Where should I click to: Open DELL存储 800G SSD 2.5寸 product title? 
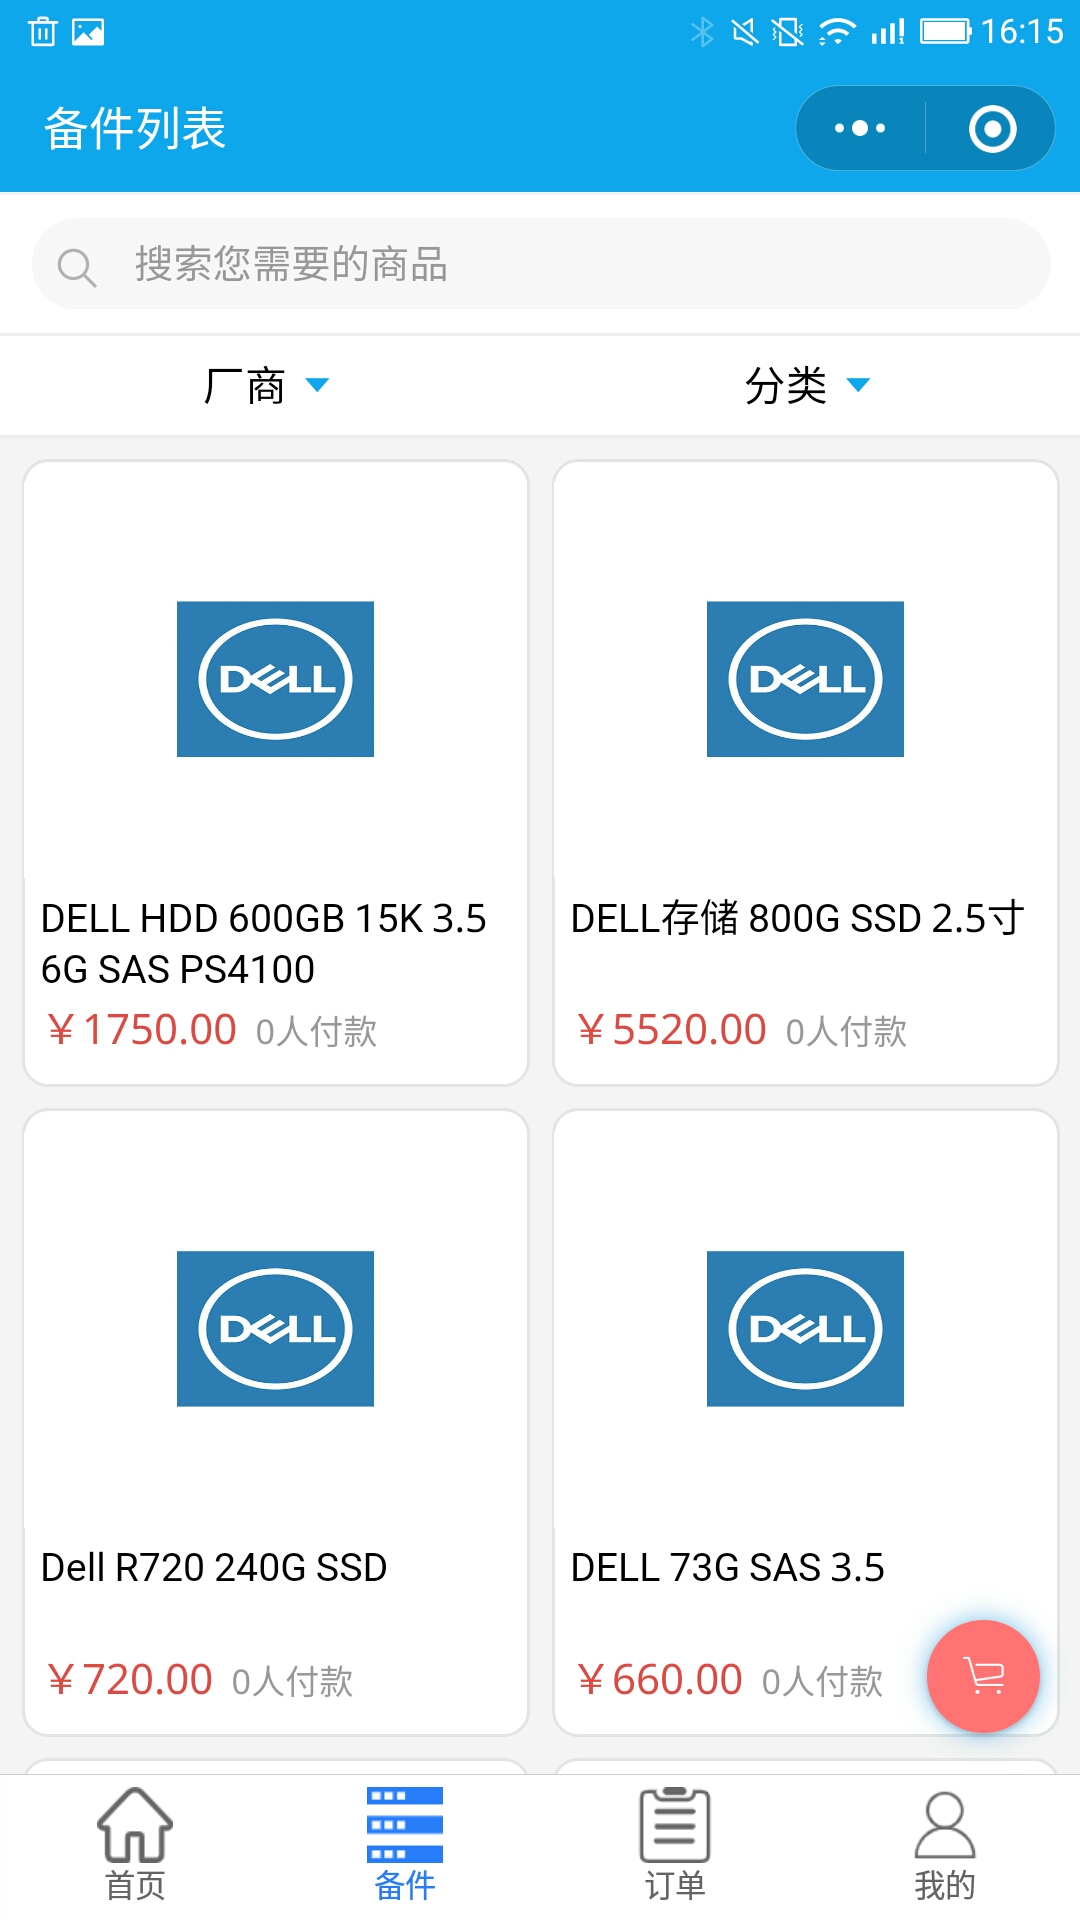798,918
